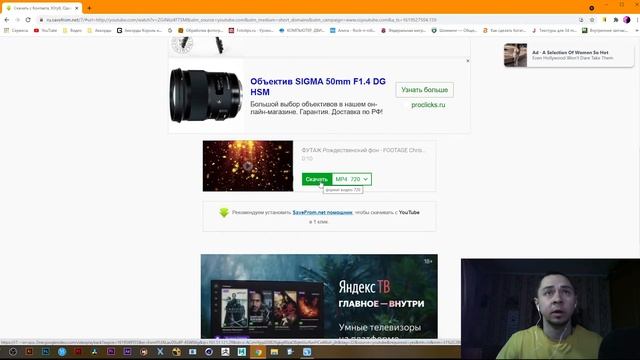Open the Как сделать bookmark

(504, 30)
